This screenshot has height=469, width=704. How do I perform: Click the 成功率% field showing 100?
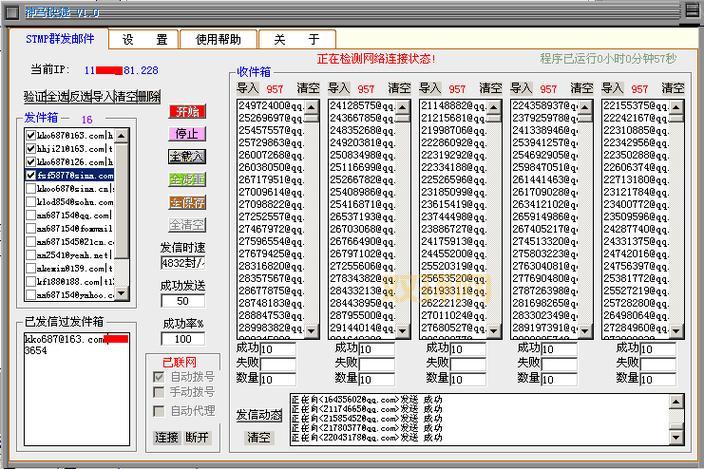point(183,339)
